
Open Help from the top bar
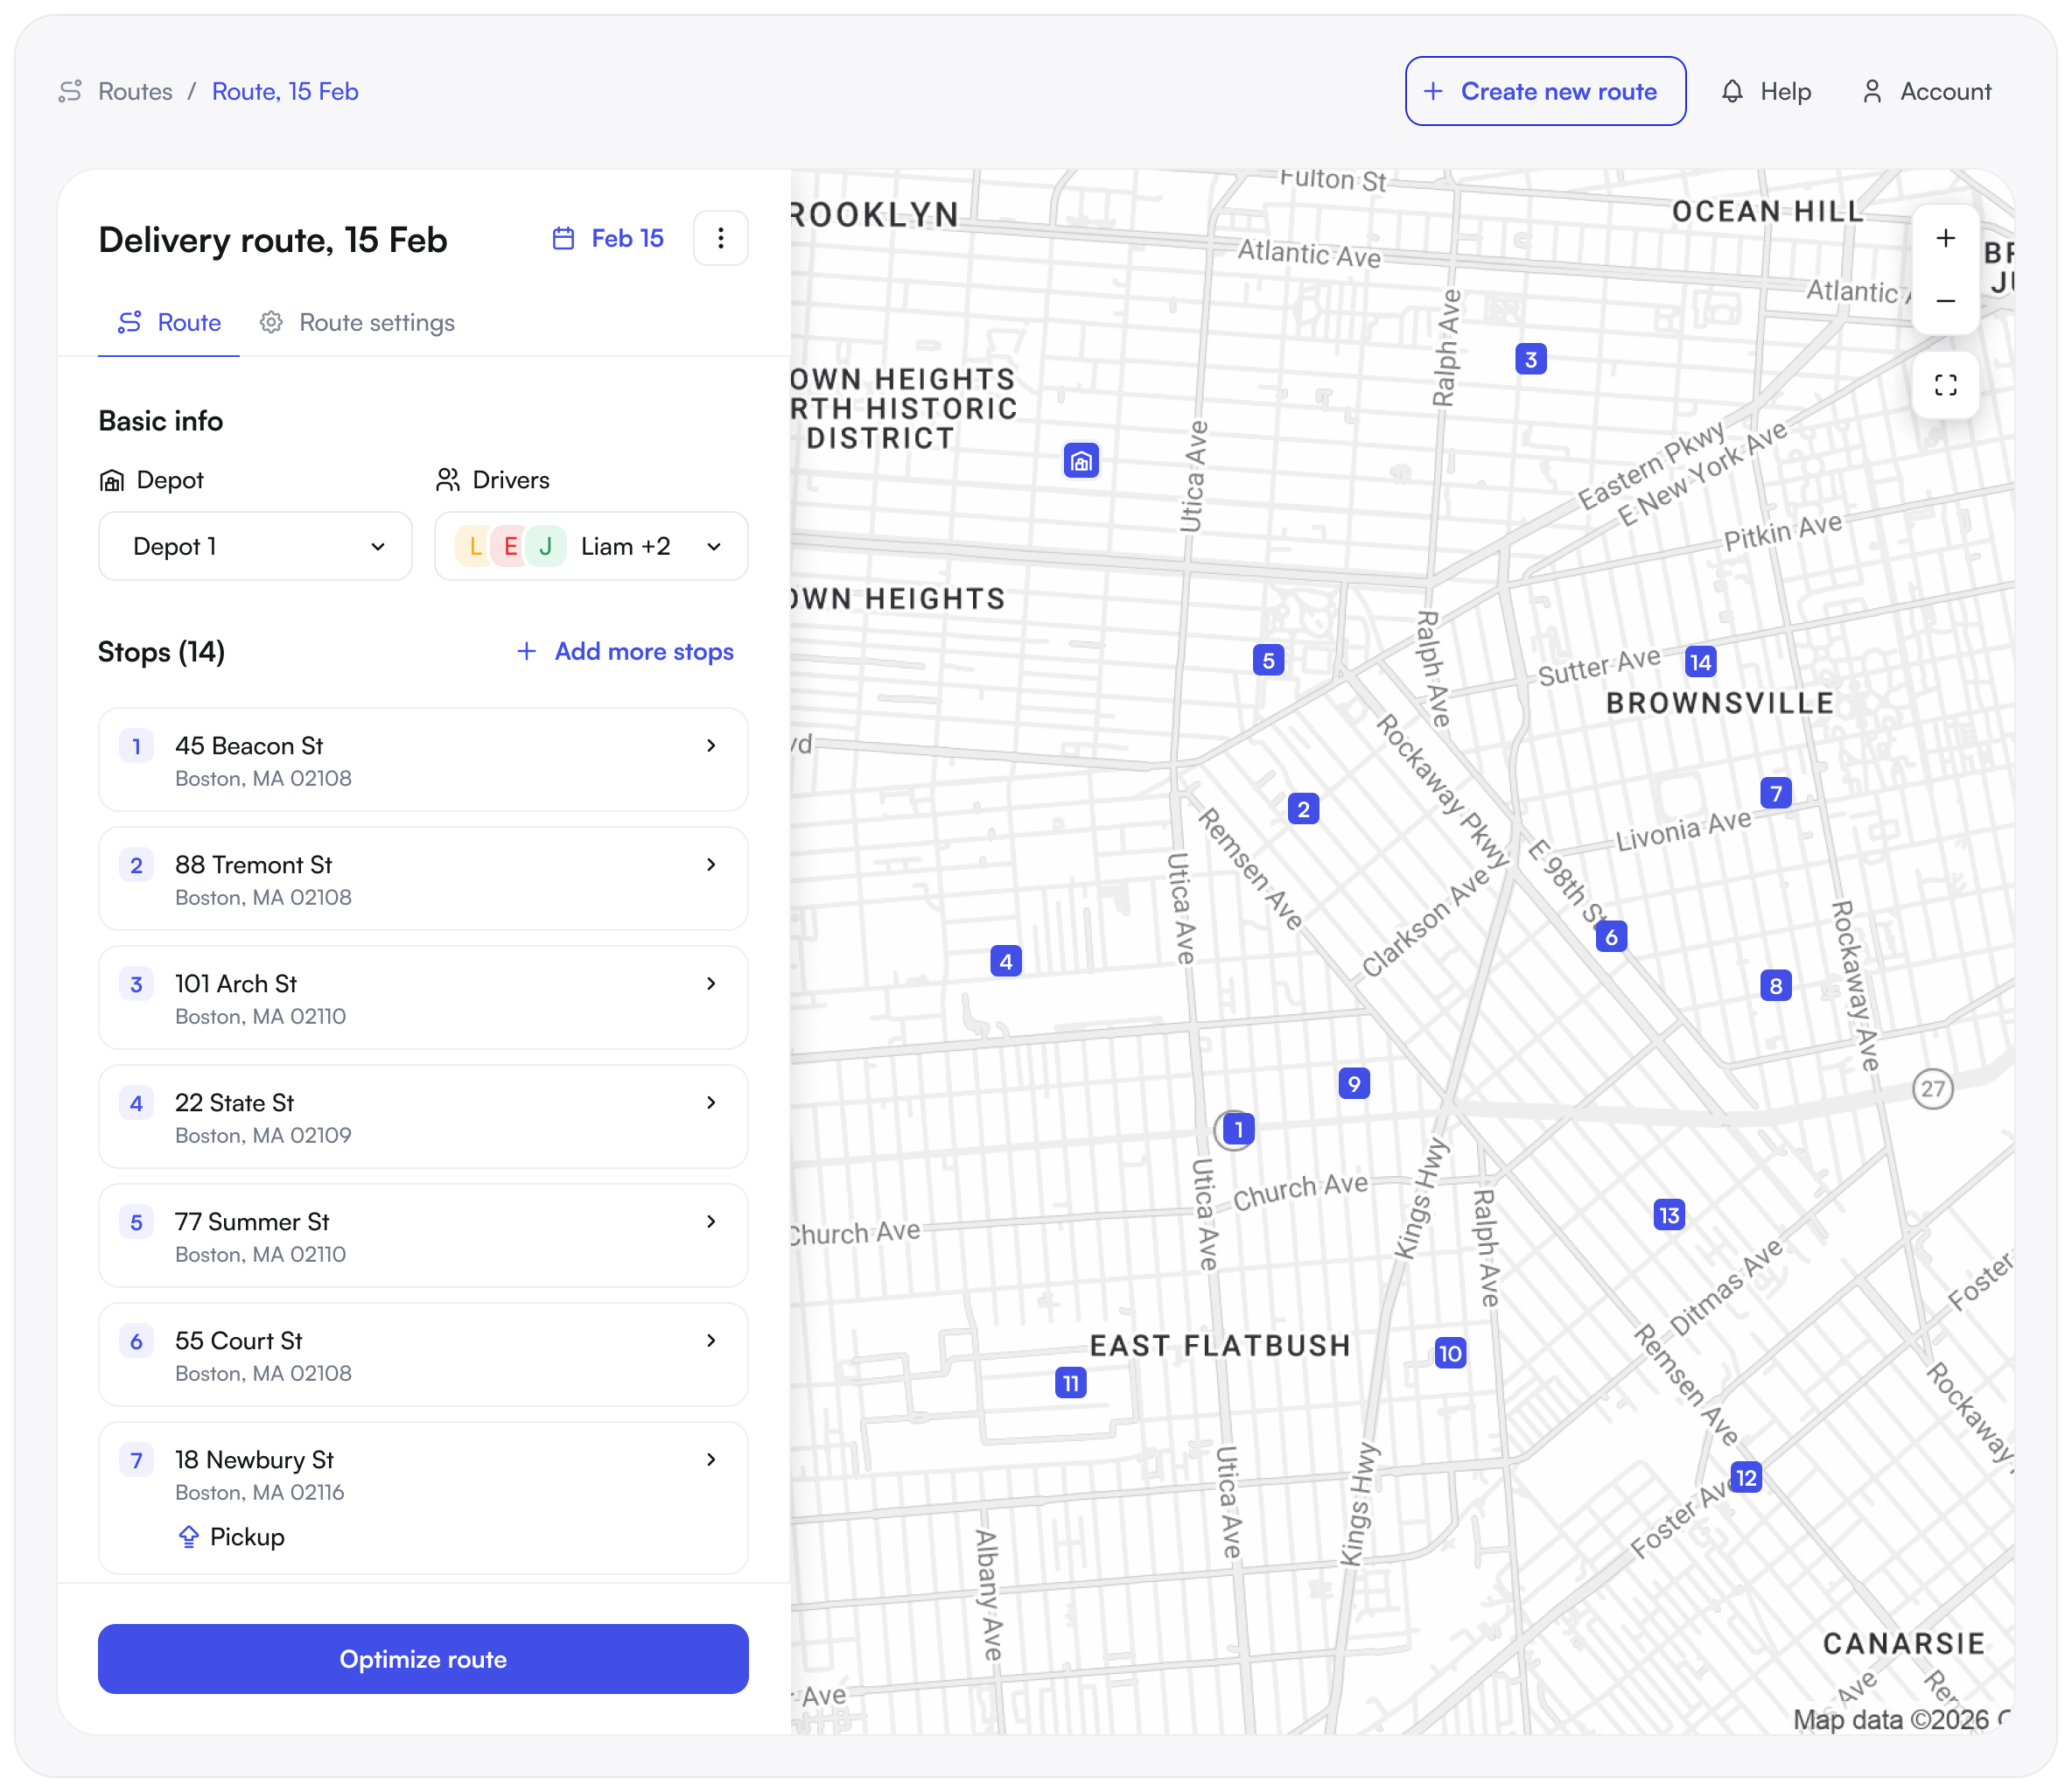1766,91
